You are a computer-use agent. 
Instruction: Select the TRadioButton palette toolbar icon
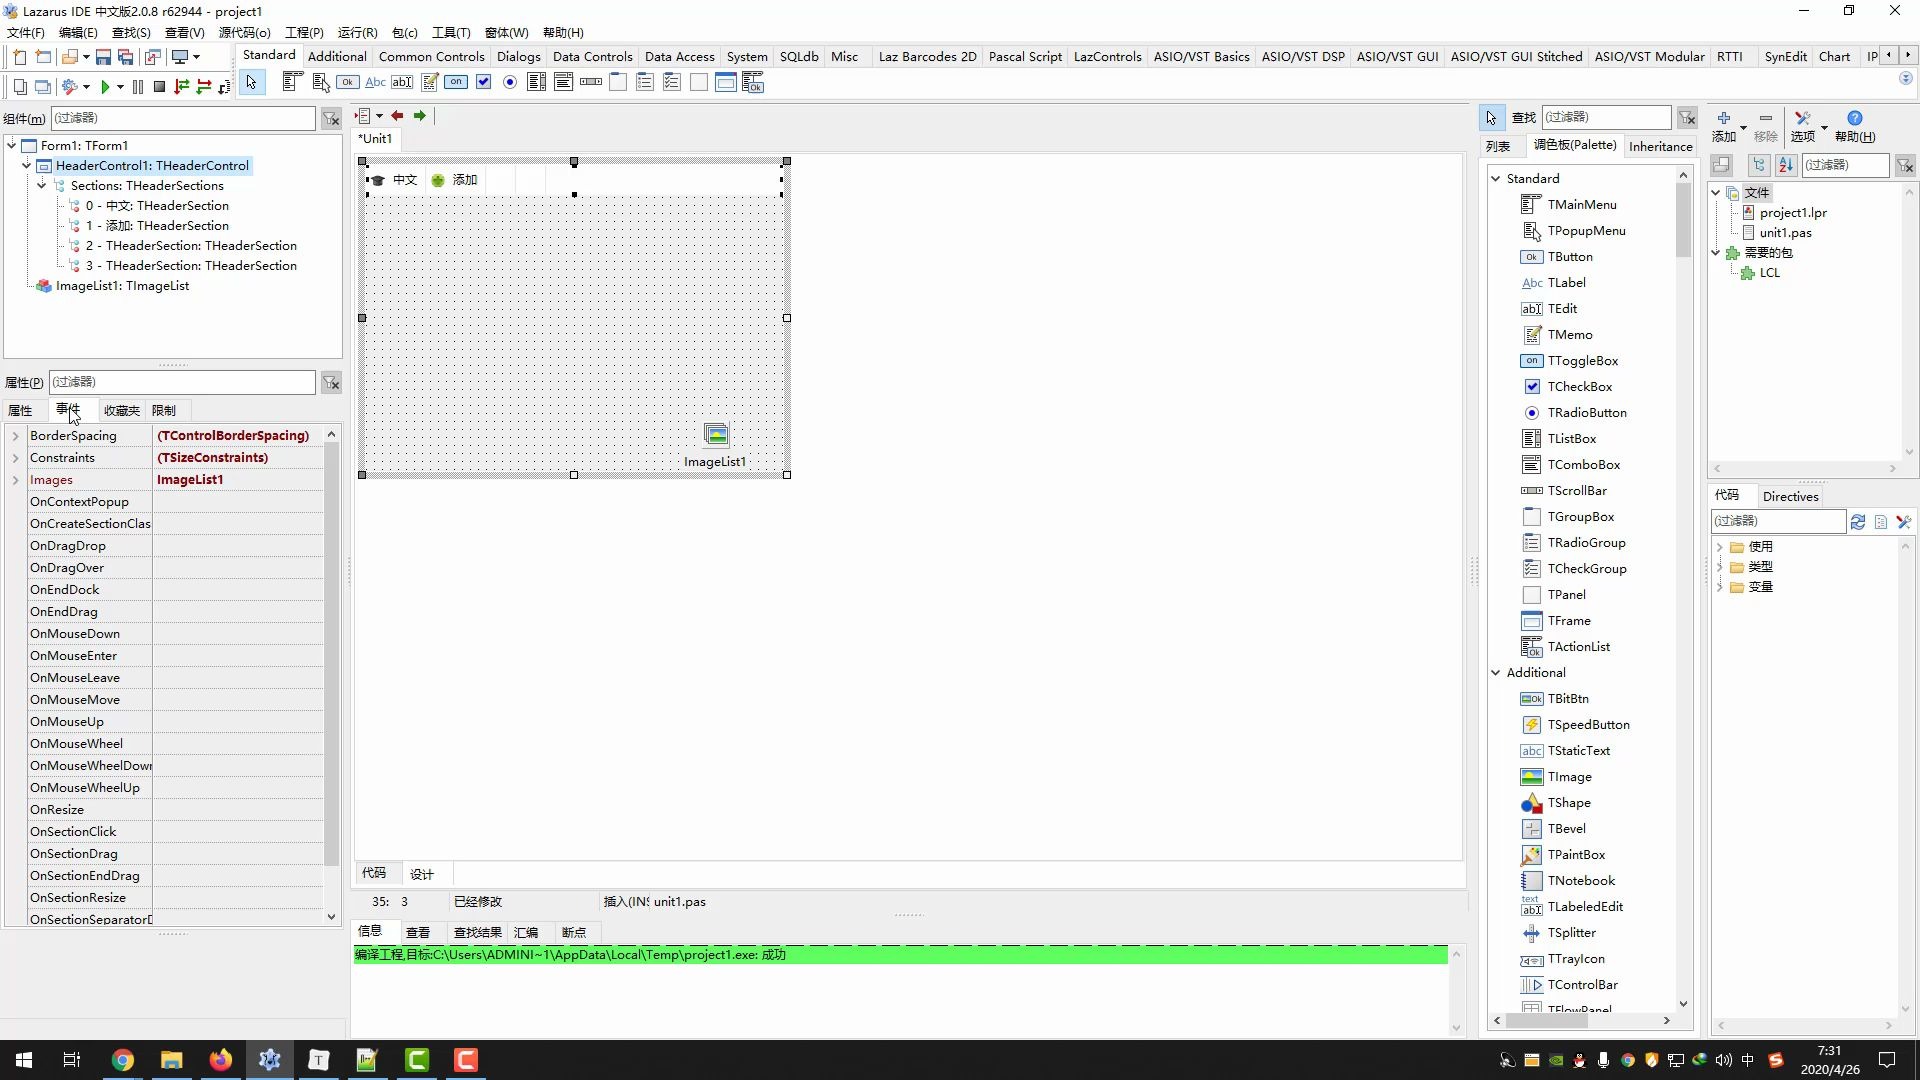tap(510, 83)
